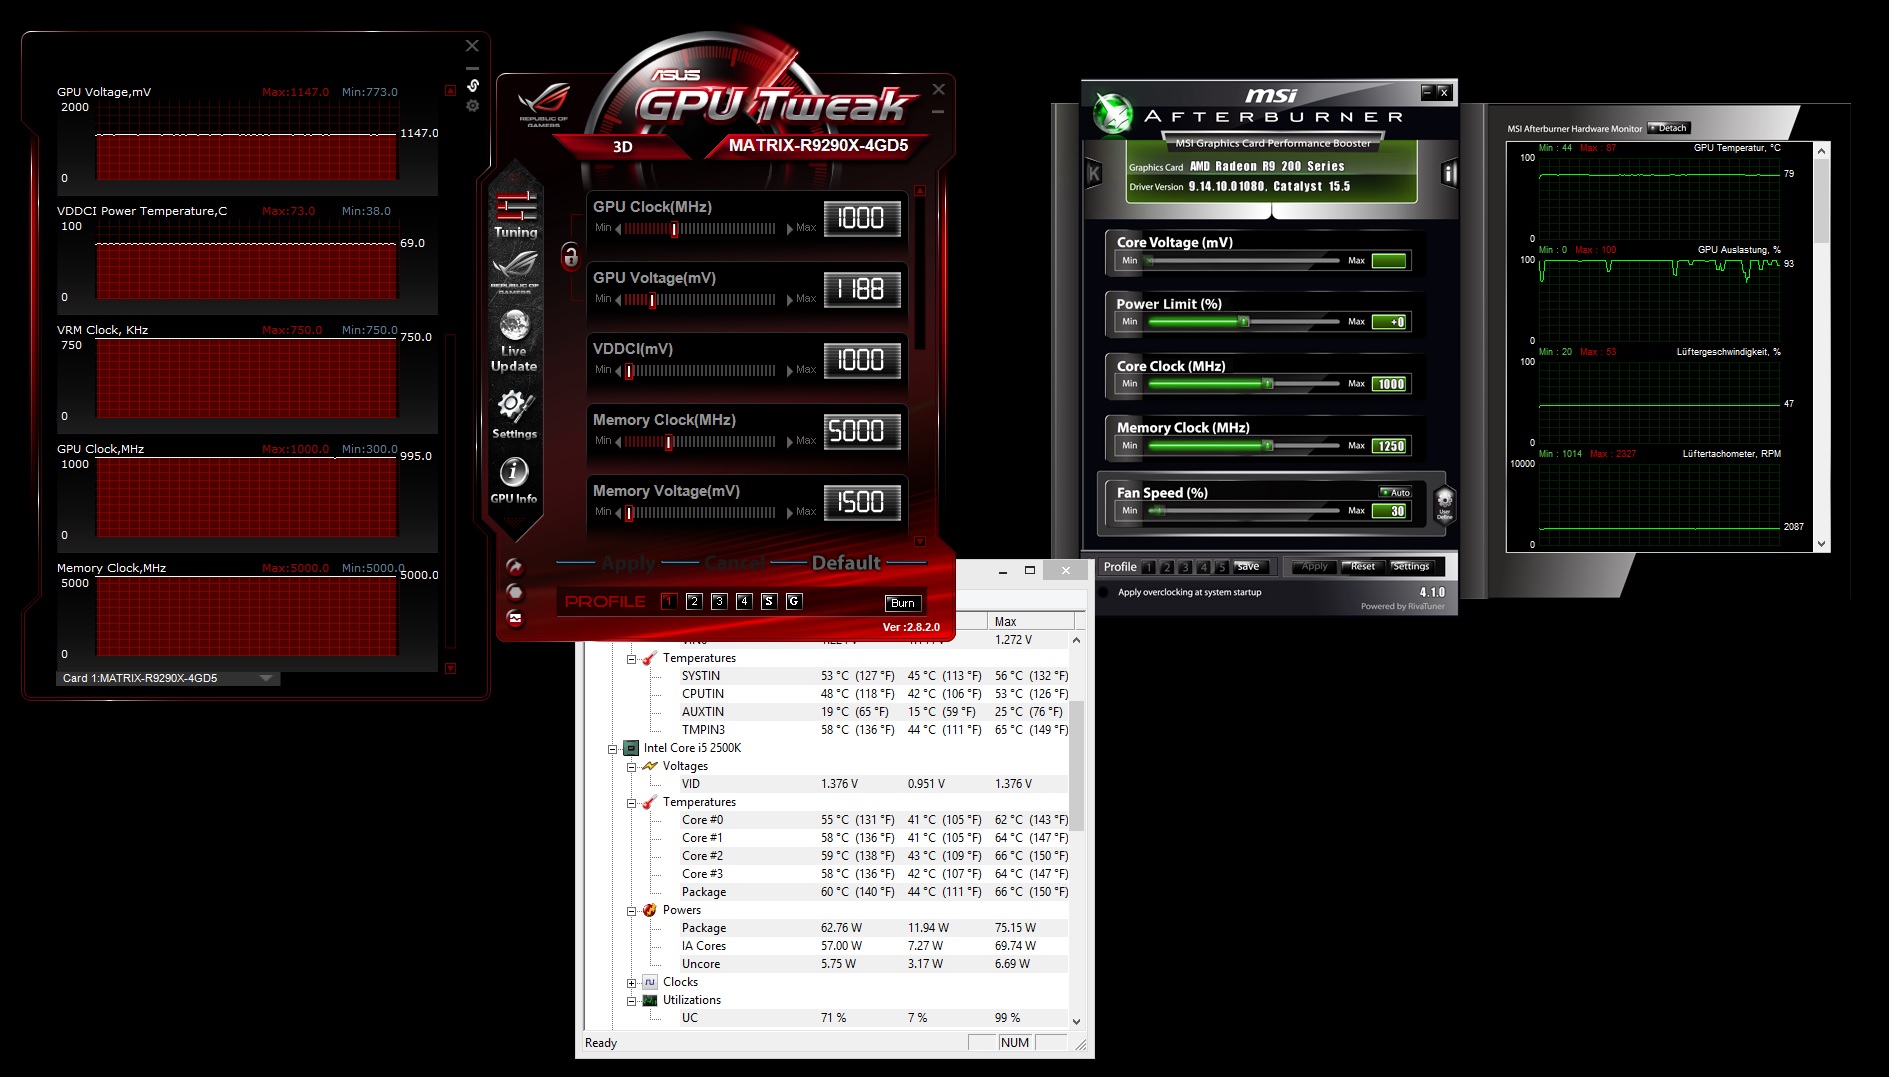Detach the Afterburner Hardware Monitor
The height and width of the screenshot is (1077, 1889).
[1669, 128]
